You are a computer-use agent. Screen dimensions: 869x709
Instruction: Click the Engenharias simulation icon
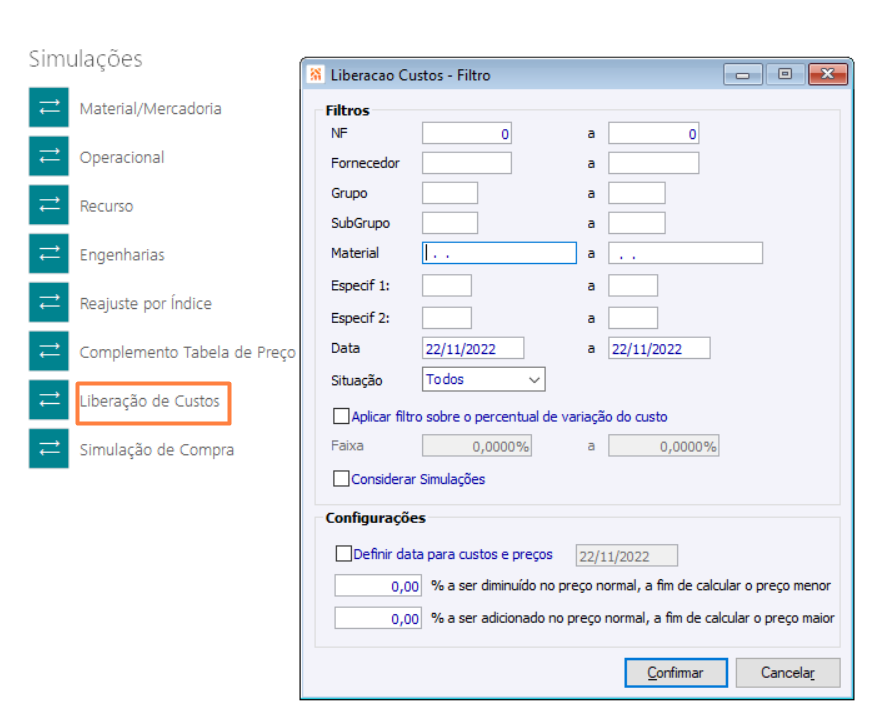tap(49, 253)
